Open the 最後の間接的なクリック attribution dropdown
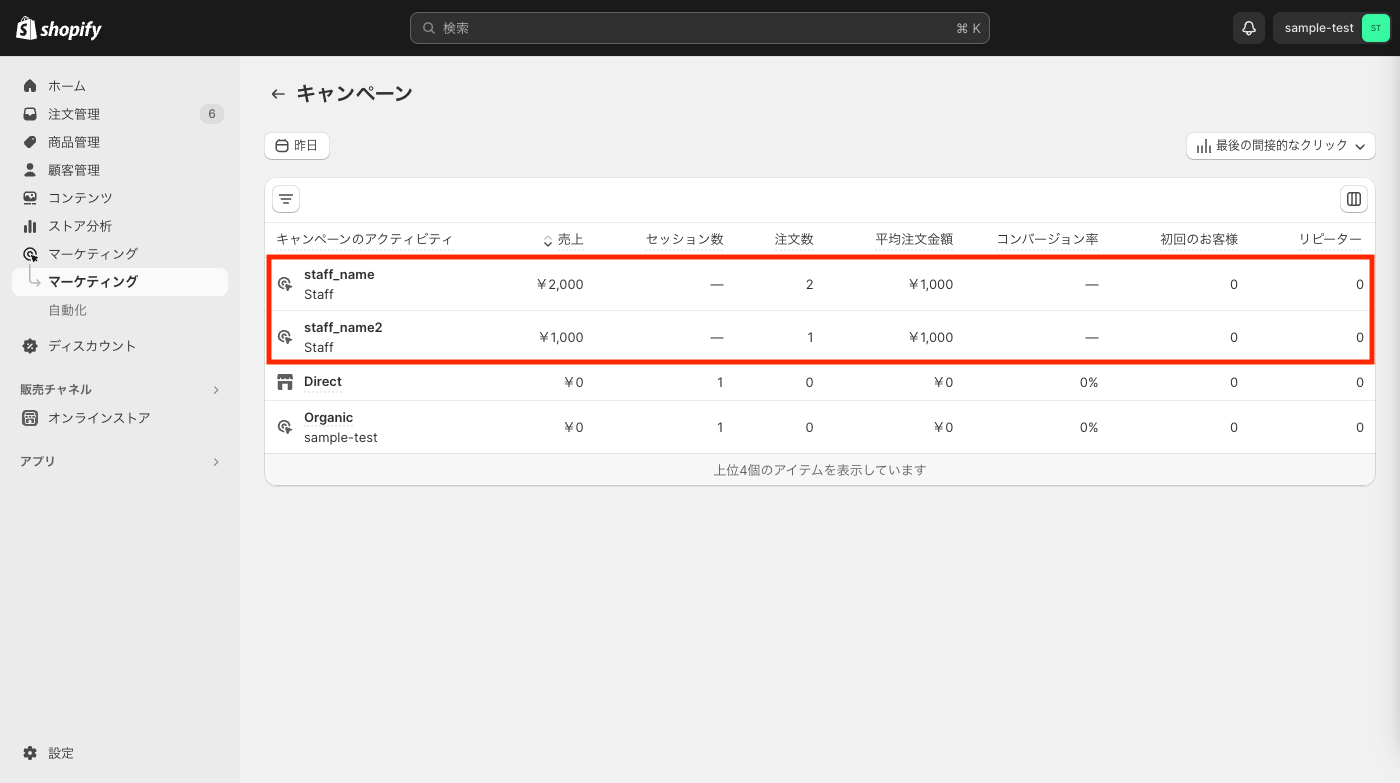1400x783 pixels. (x=1280, y=146)
